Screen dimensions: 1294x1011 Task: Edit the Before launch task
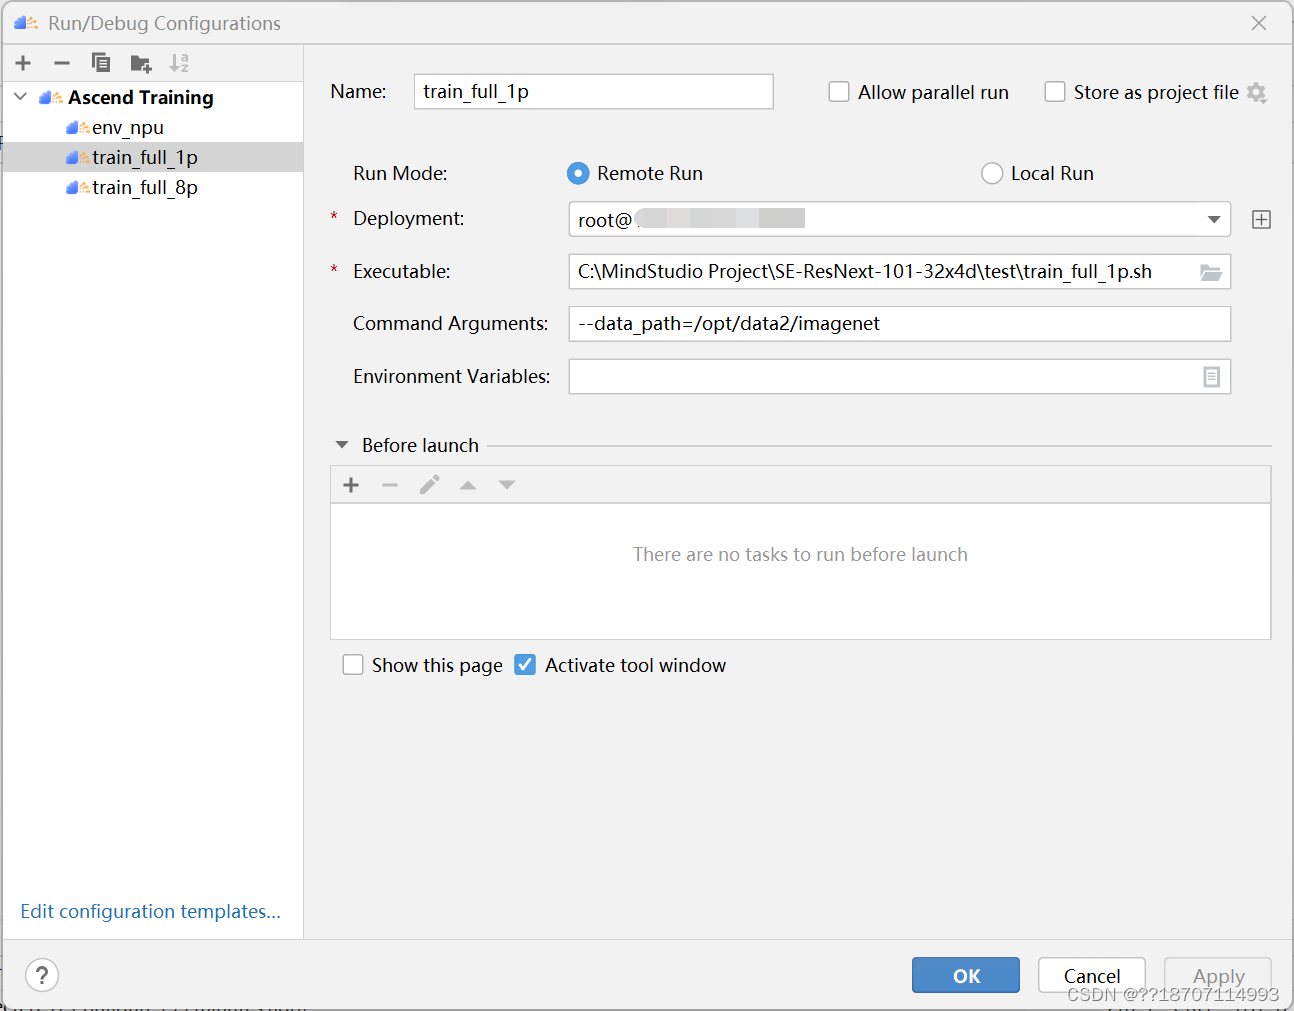tap(429, 485)
